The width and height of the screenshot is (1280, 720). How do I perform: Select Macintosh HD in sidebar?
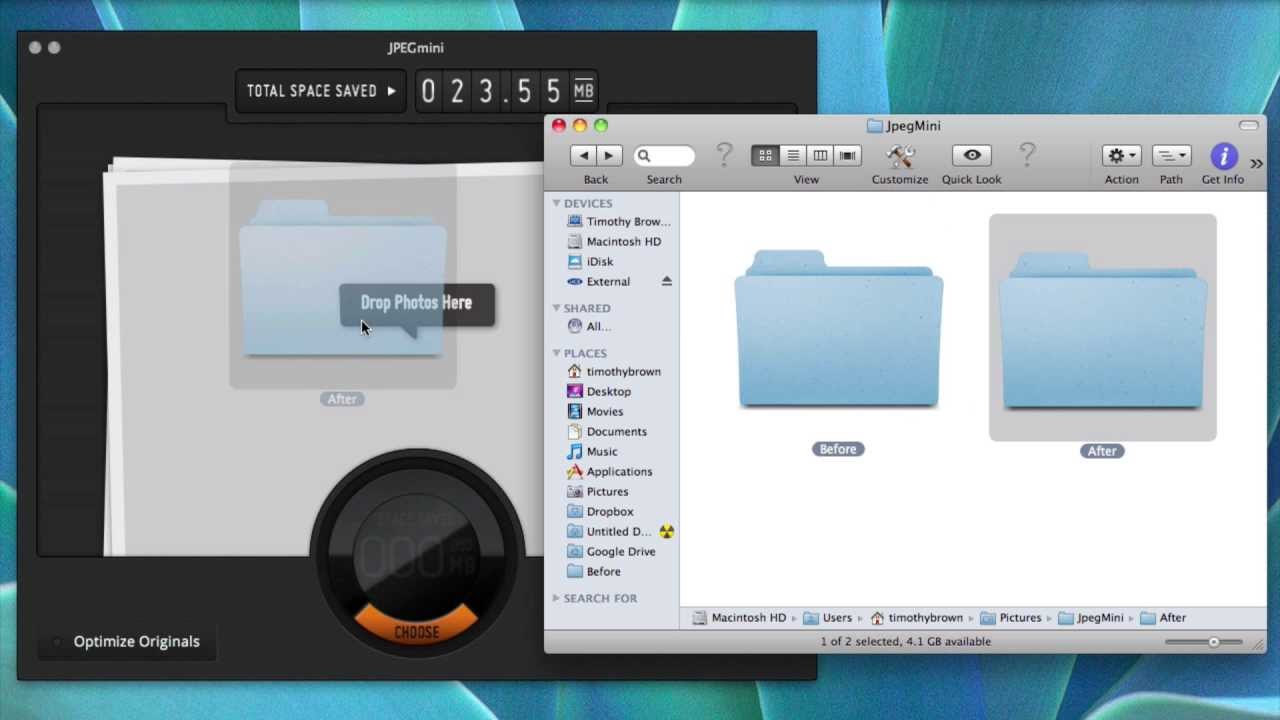[614, 242]
